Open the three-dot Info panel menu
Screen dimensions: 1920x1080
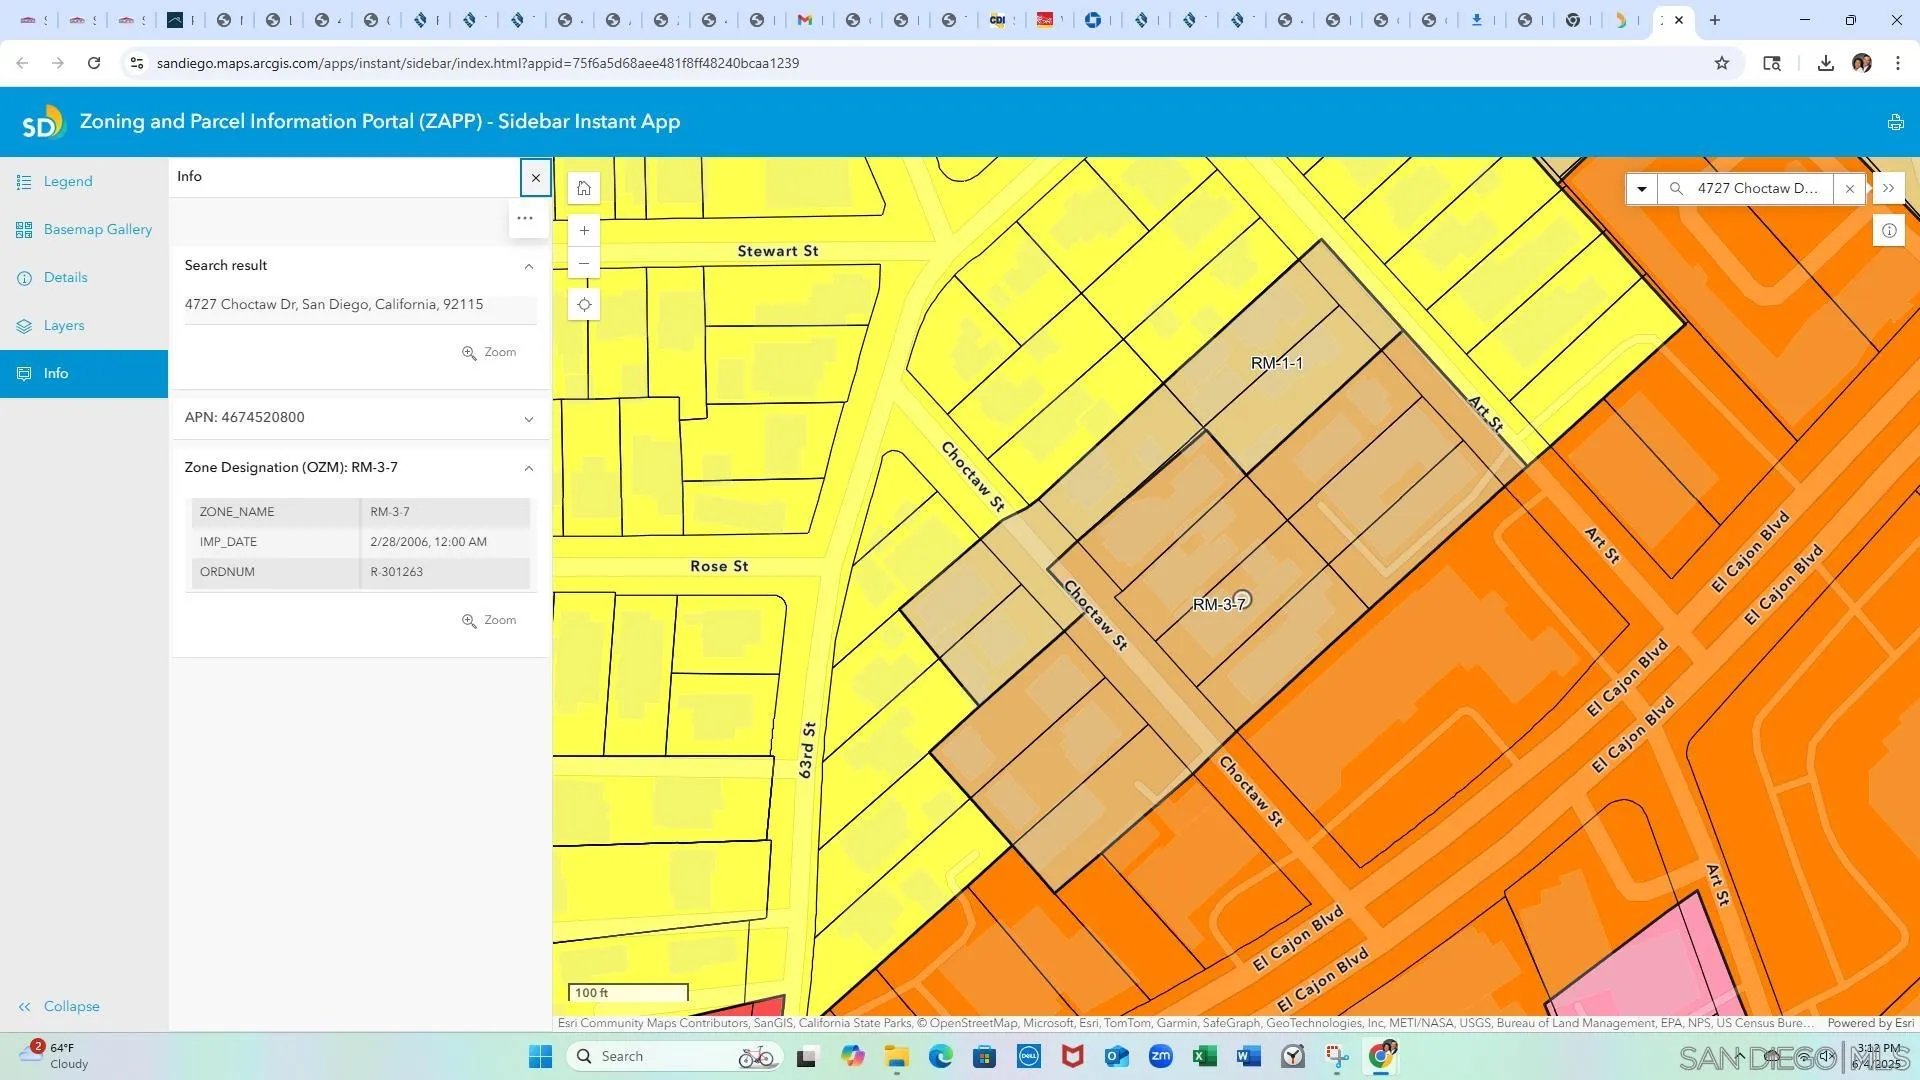click(525, 218)
